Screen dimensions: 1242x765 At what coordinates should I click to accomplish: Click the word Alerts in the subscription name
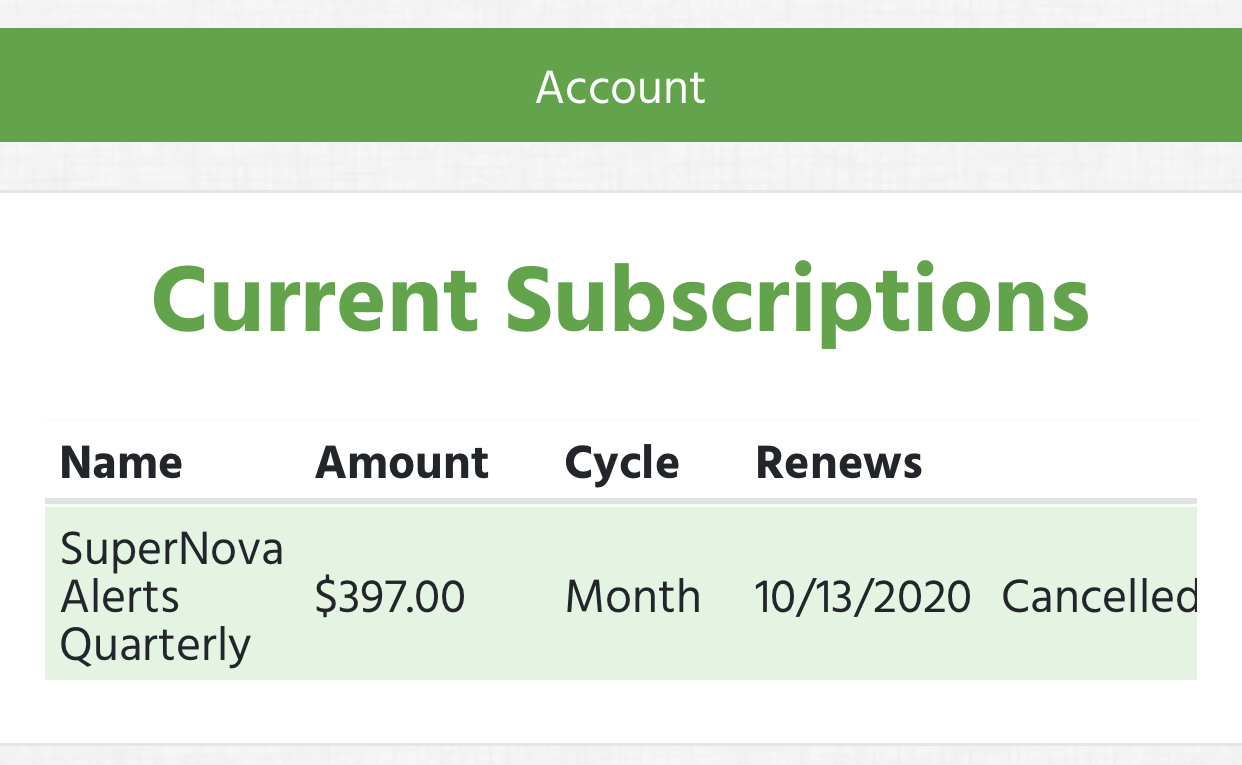pos(120,597)
